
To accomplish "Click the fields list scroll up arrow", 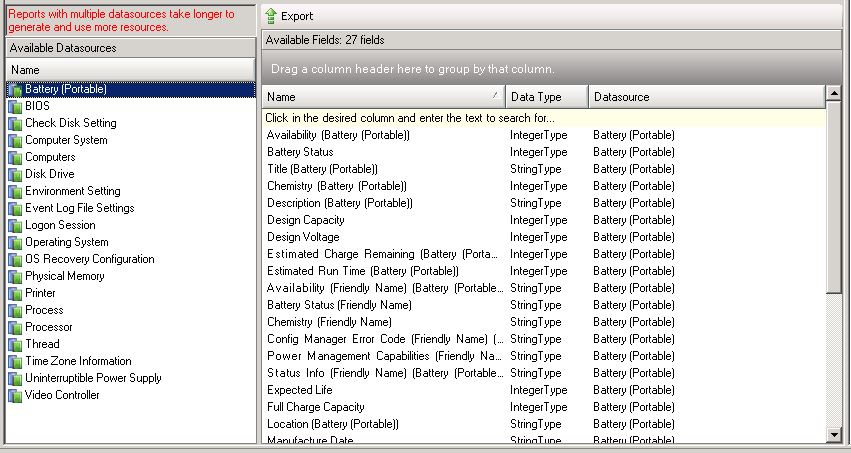I will (834, 93).
